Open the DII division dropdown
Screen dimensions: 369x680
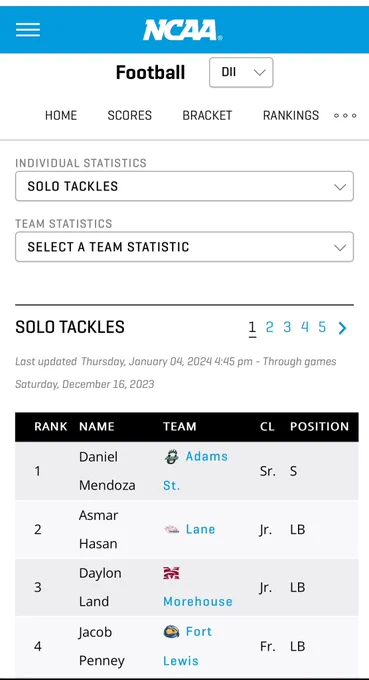(241, 72)
